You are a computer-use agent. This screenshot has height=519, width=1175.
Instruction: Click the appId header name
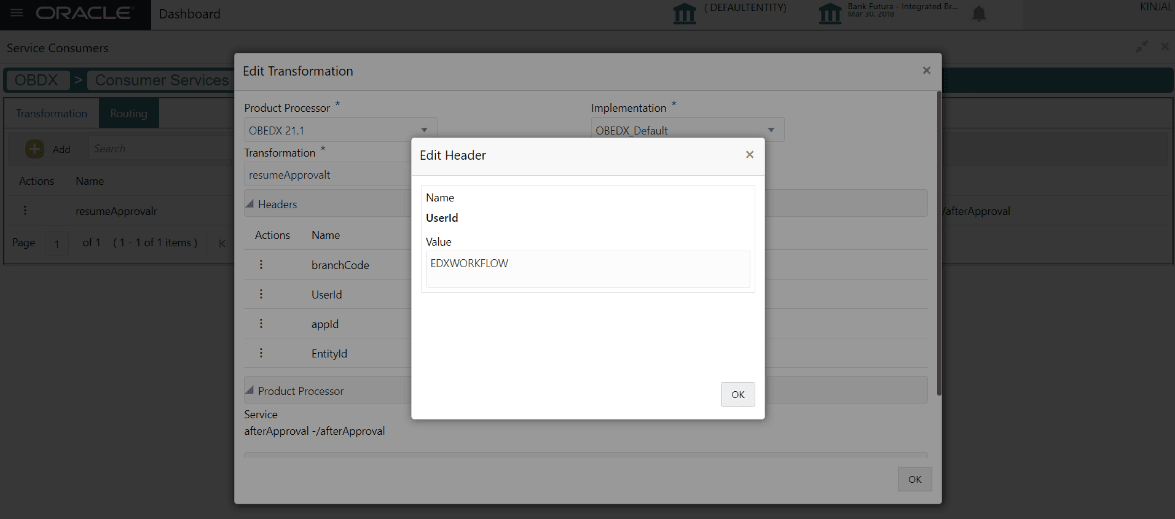tap(325, 324)
